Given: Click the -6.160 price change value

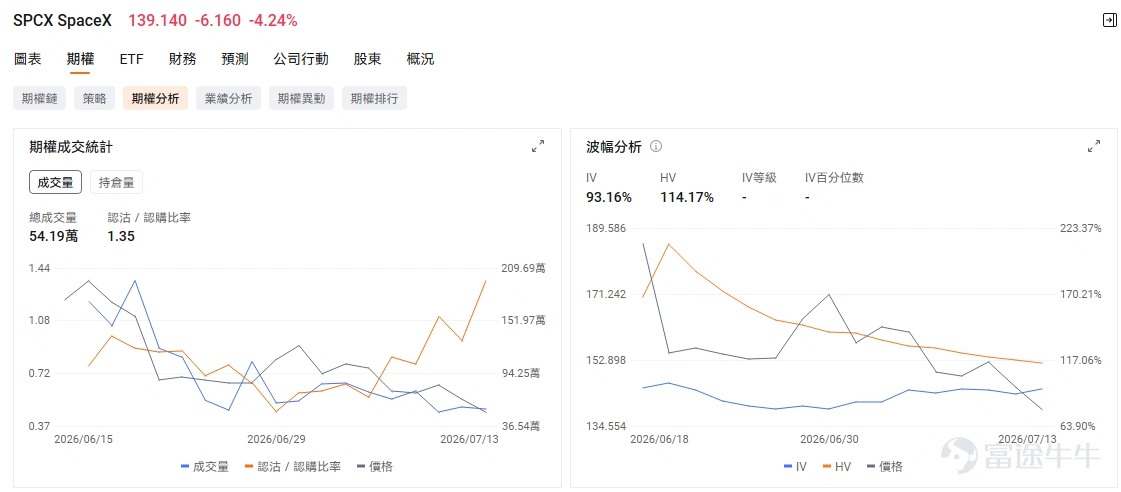Looking at the screenshot, I should click(x=217, y=21).
